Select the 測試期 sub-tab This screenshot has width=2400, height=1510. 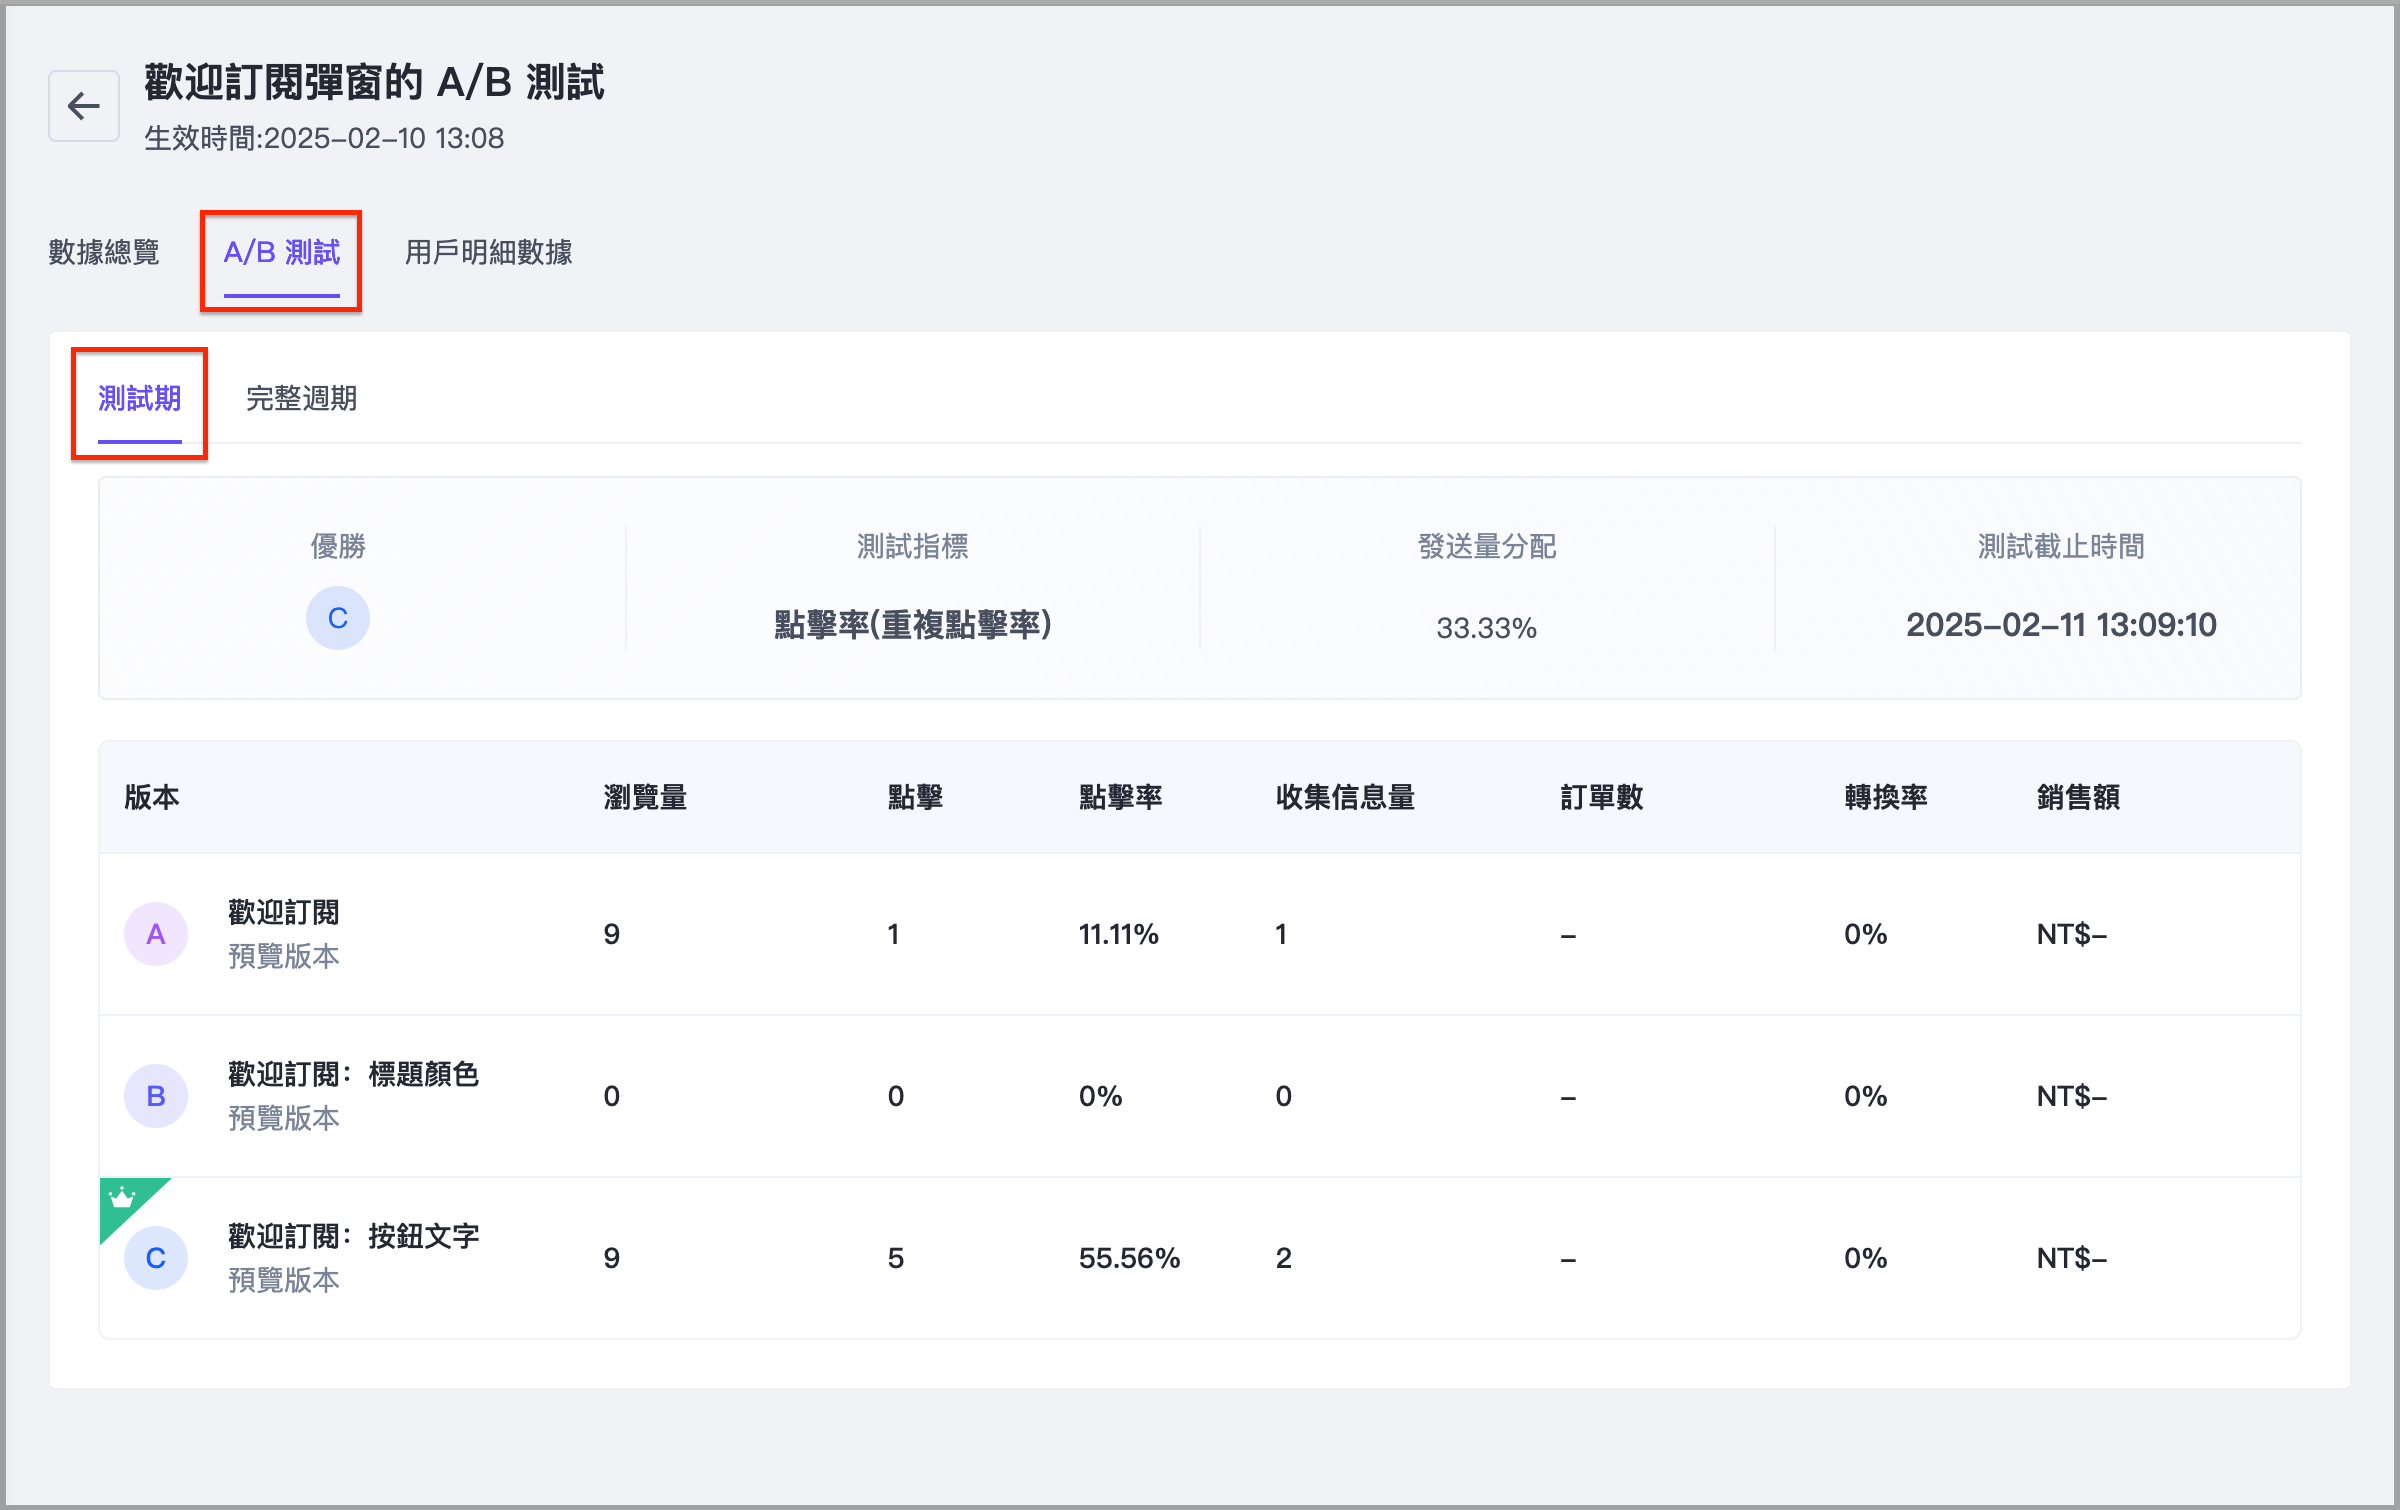click(x=140, y=399)
